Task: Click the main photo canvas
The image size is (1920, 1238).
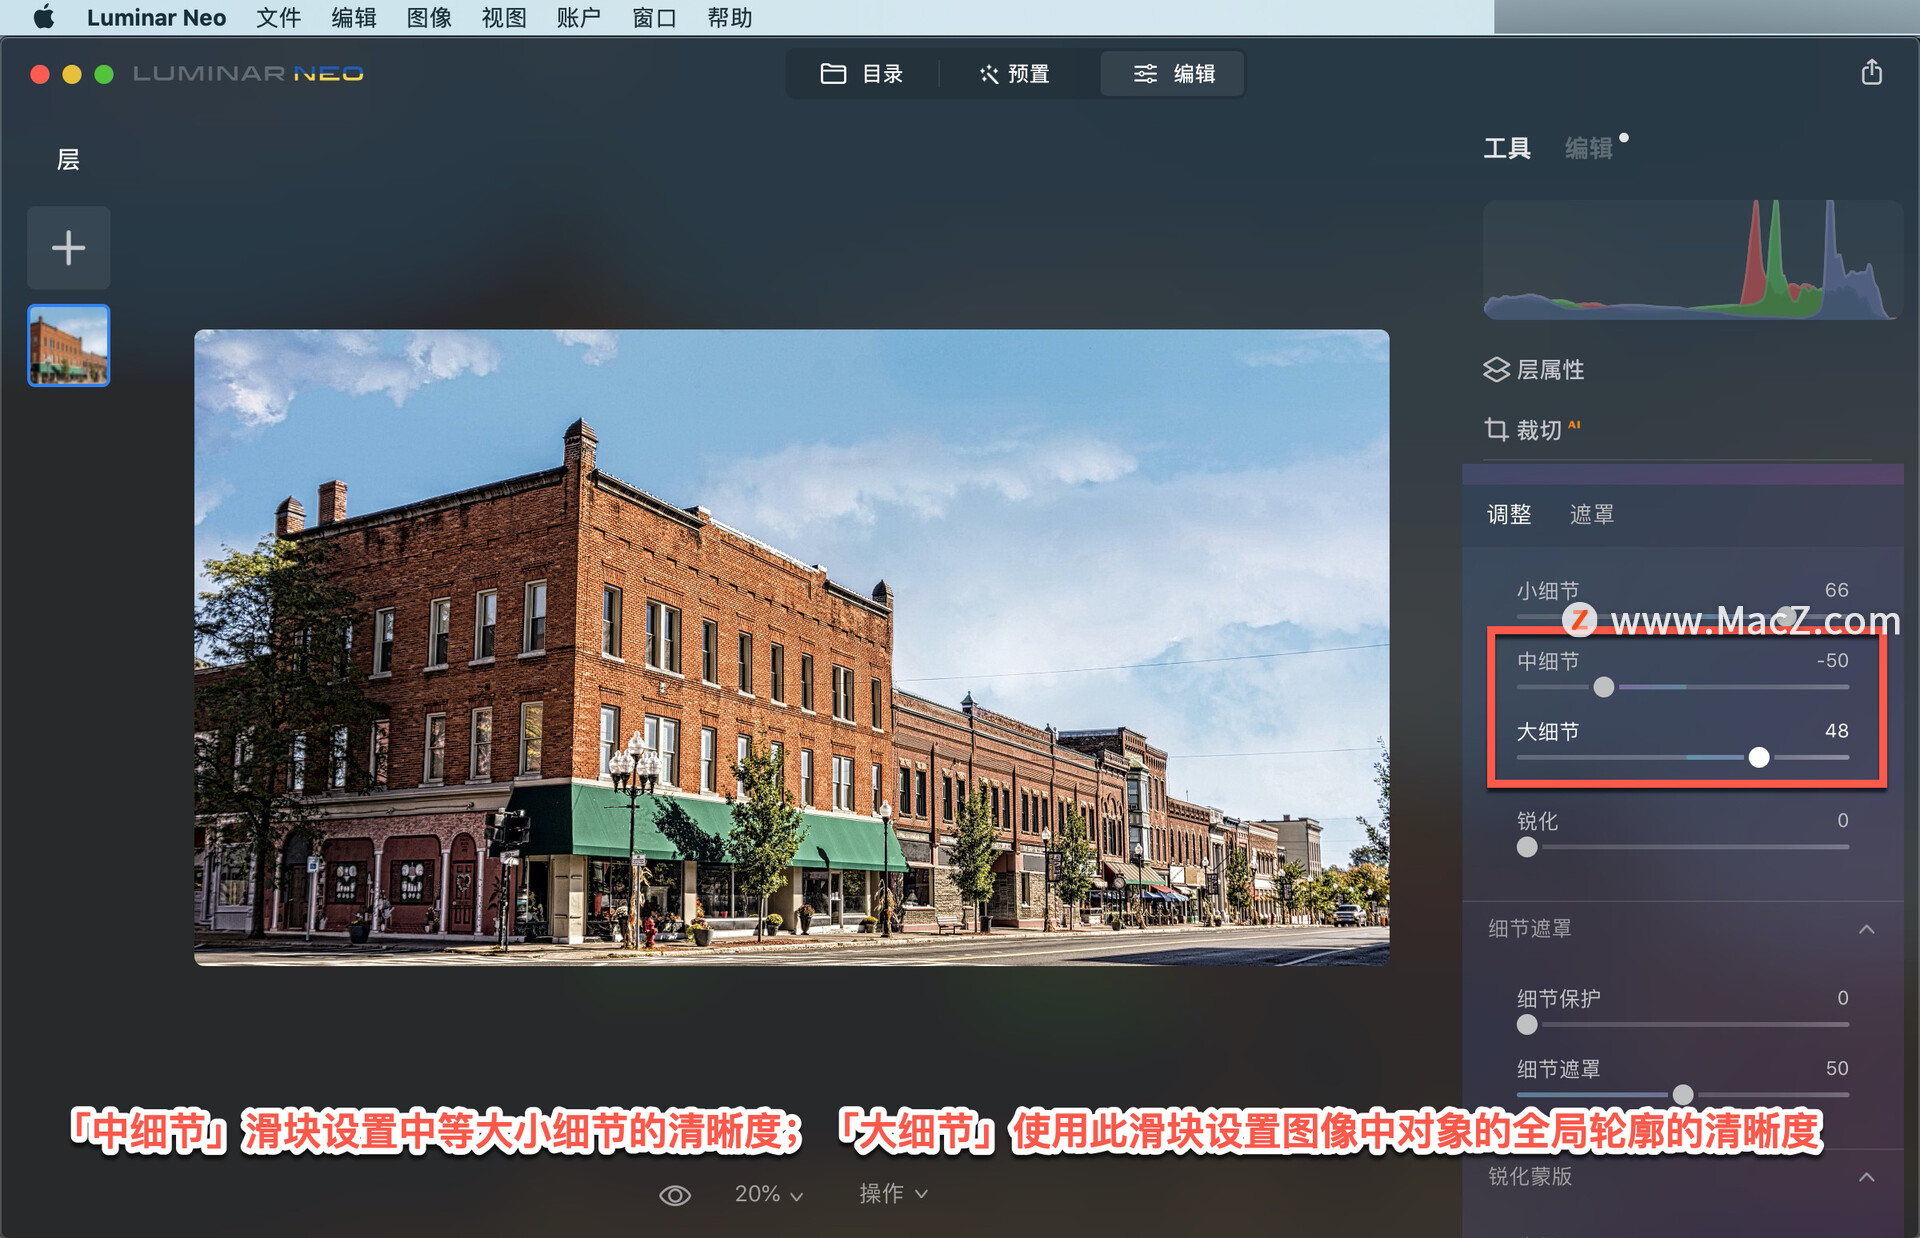Action: point(791,647)
